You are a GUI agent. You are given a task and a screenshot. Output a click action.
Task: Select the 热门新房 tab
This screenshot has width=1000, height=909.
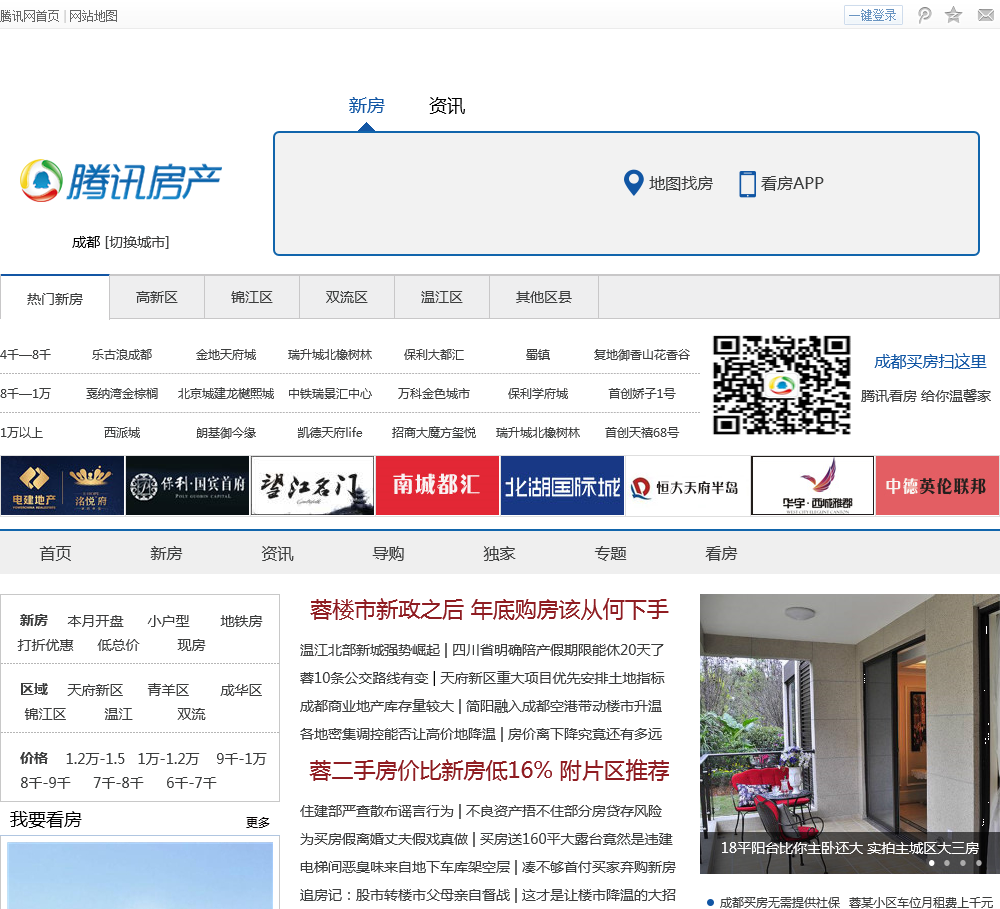point(55,299)
